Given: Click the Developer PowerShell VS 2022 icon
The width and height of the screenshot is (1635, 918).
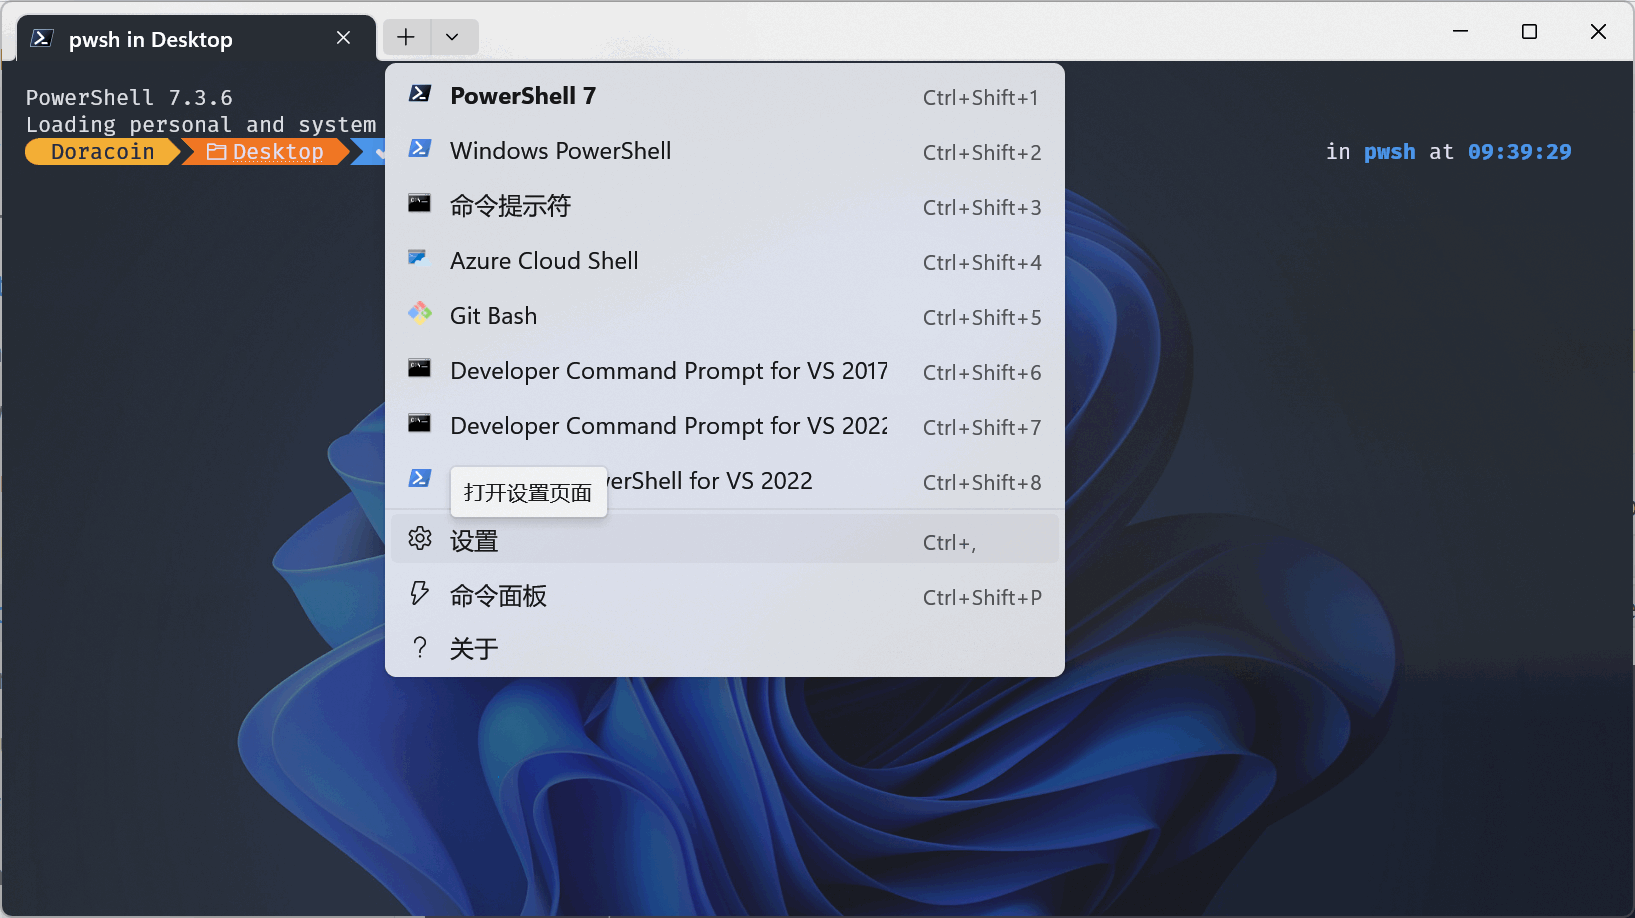Looking at the screenshot, I should (x=420, y=479).
